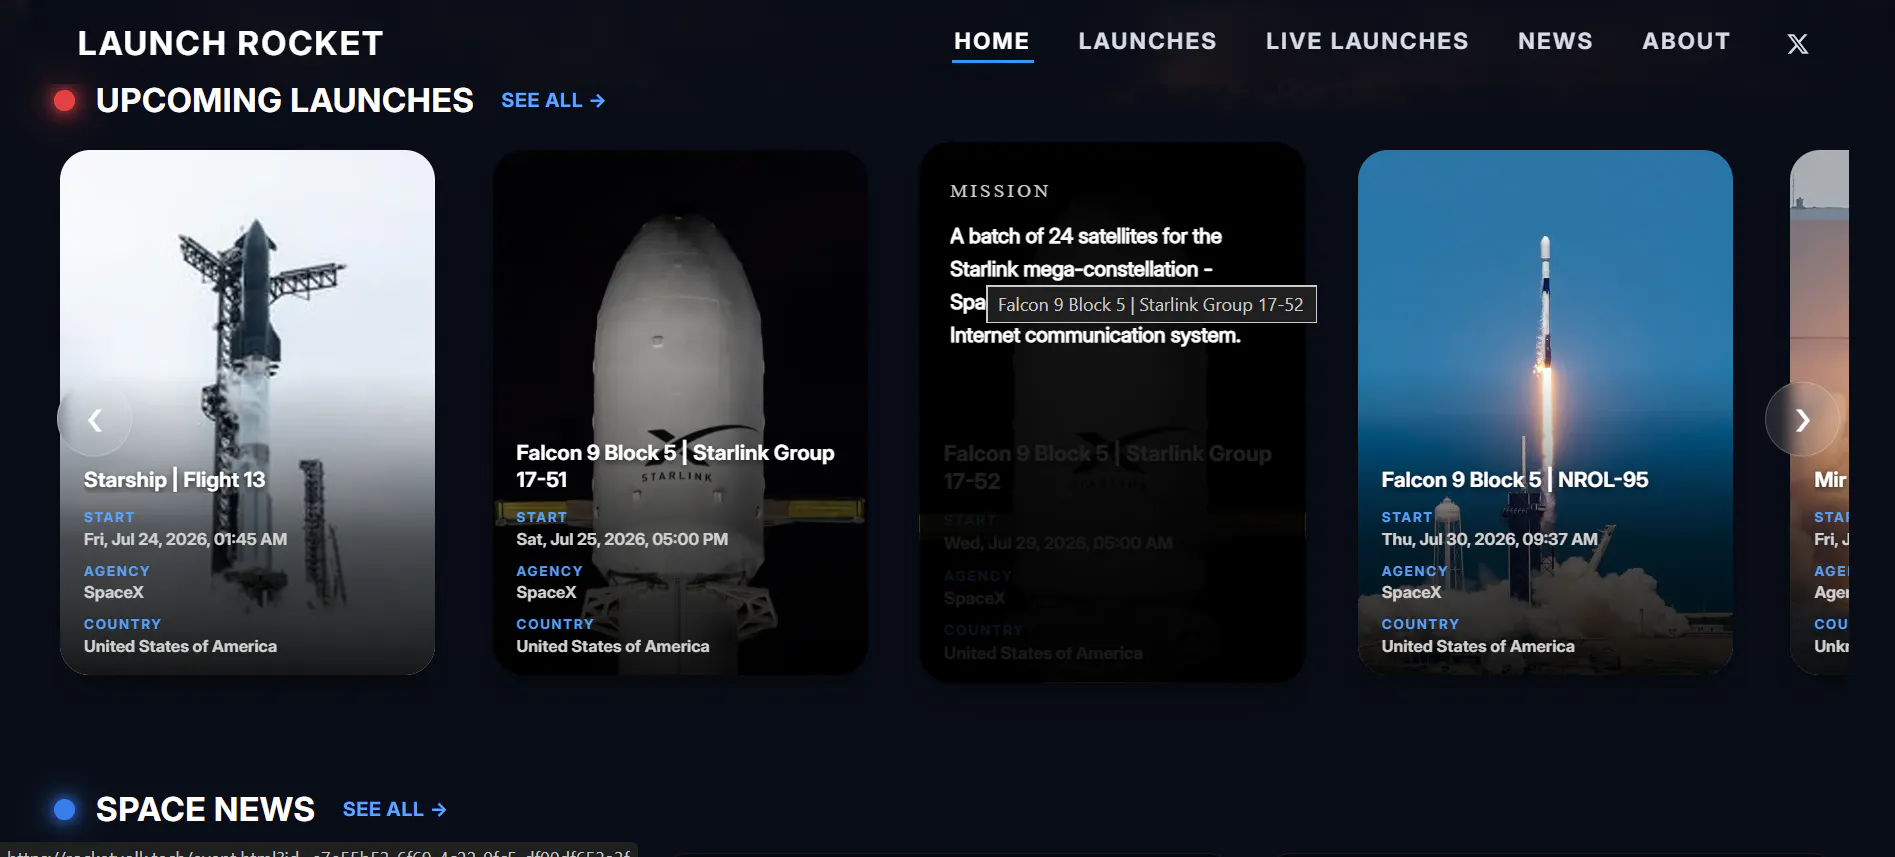Screen dimensions: 1895x857
Task: Click the previous carousel arrow
Action: (95, 420)
